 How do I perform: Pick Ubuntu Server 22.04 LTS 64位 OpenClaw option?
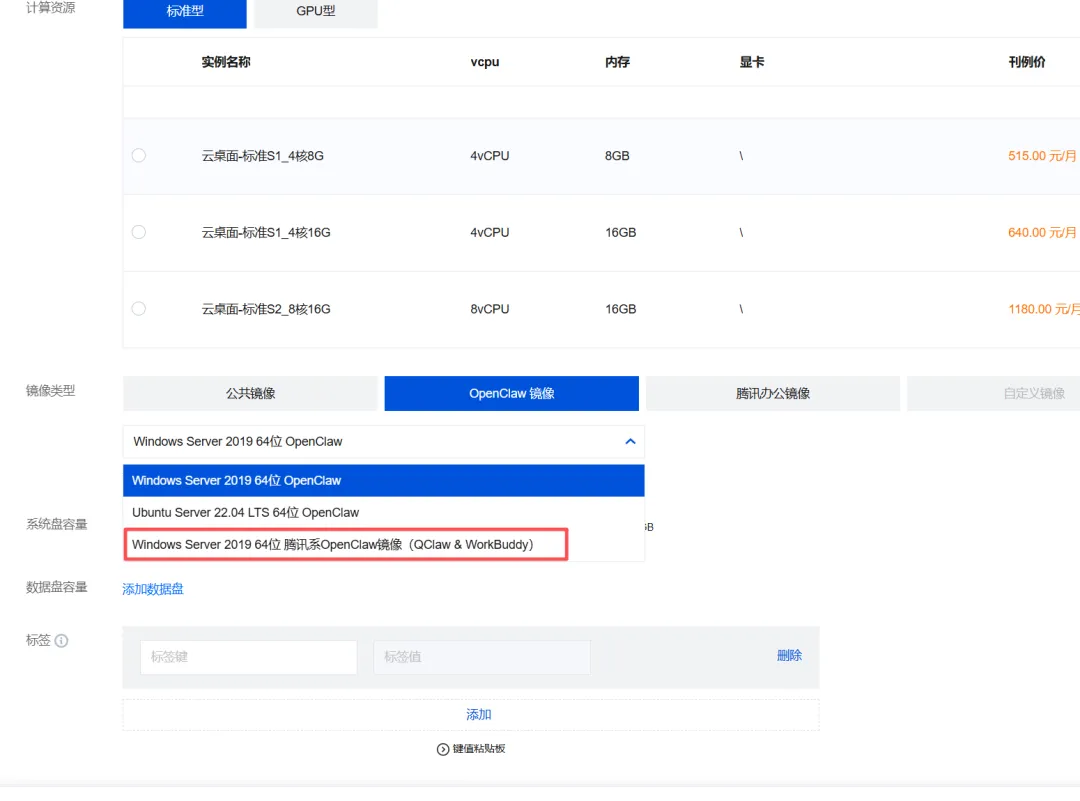pos(384,512)
